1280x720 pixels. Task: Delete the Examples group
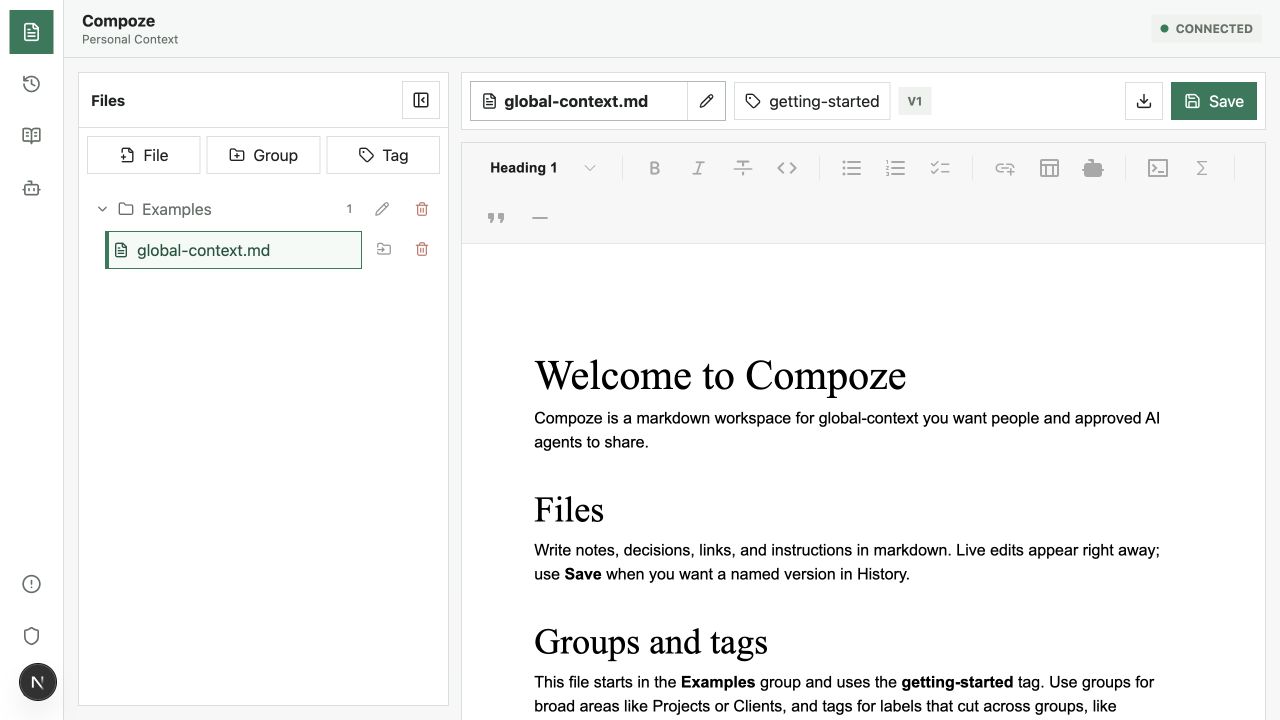(x=422, y=209)
